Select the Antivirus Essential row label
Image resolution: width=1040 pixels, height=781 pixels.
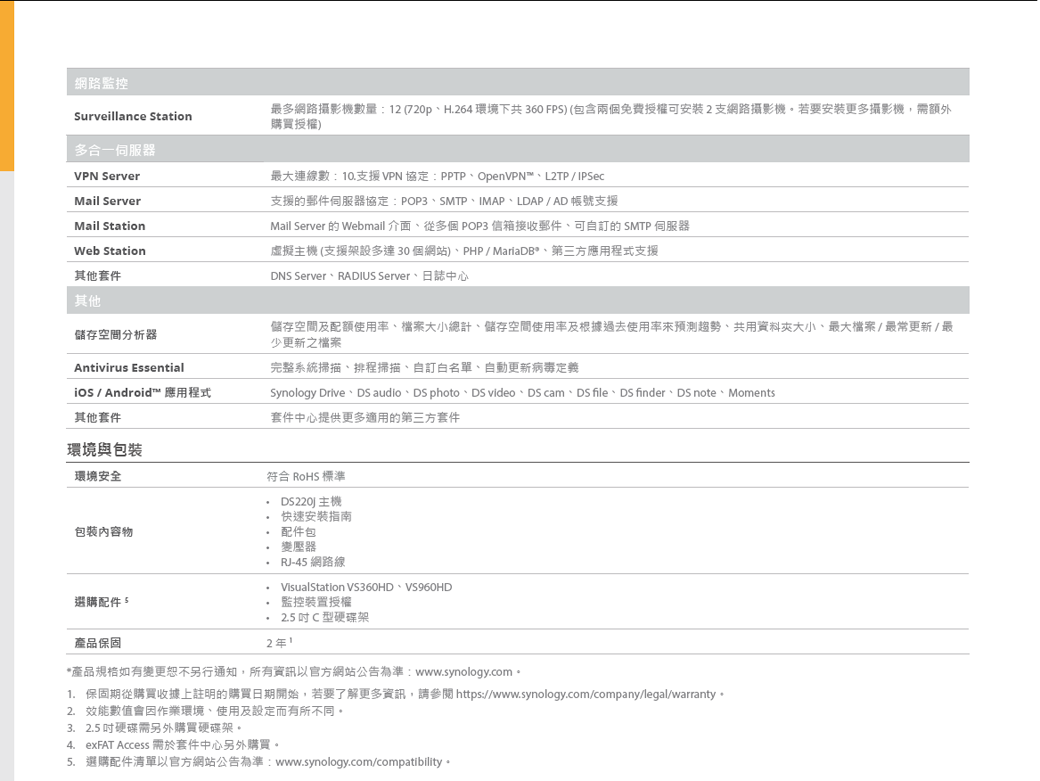[x=129, y=368]
